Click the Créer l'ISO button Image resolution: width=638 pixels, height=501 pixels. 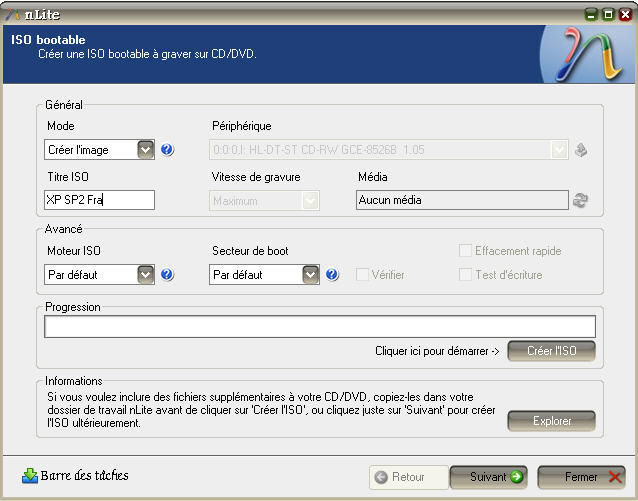pyautogui.click(x=552, y=351)
